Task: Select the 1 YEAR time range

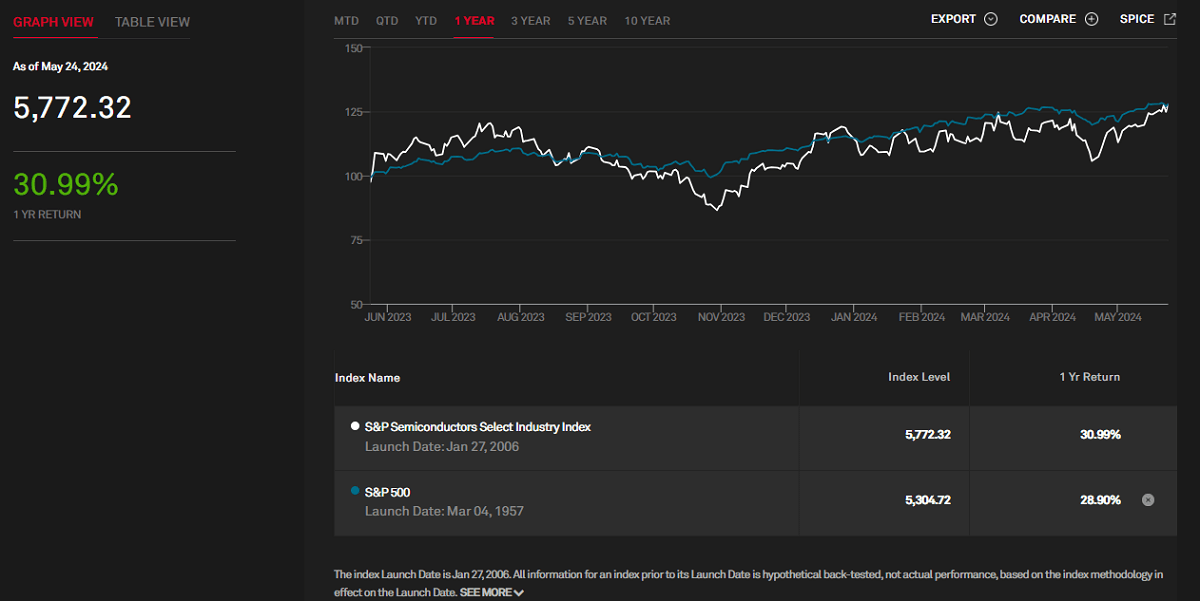Action: pyautogui.click(x=474, y=21)
